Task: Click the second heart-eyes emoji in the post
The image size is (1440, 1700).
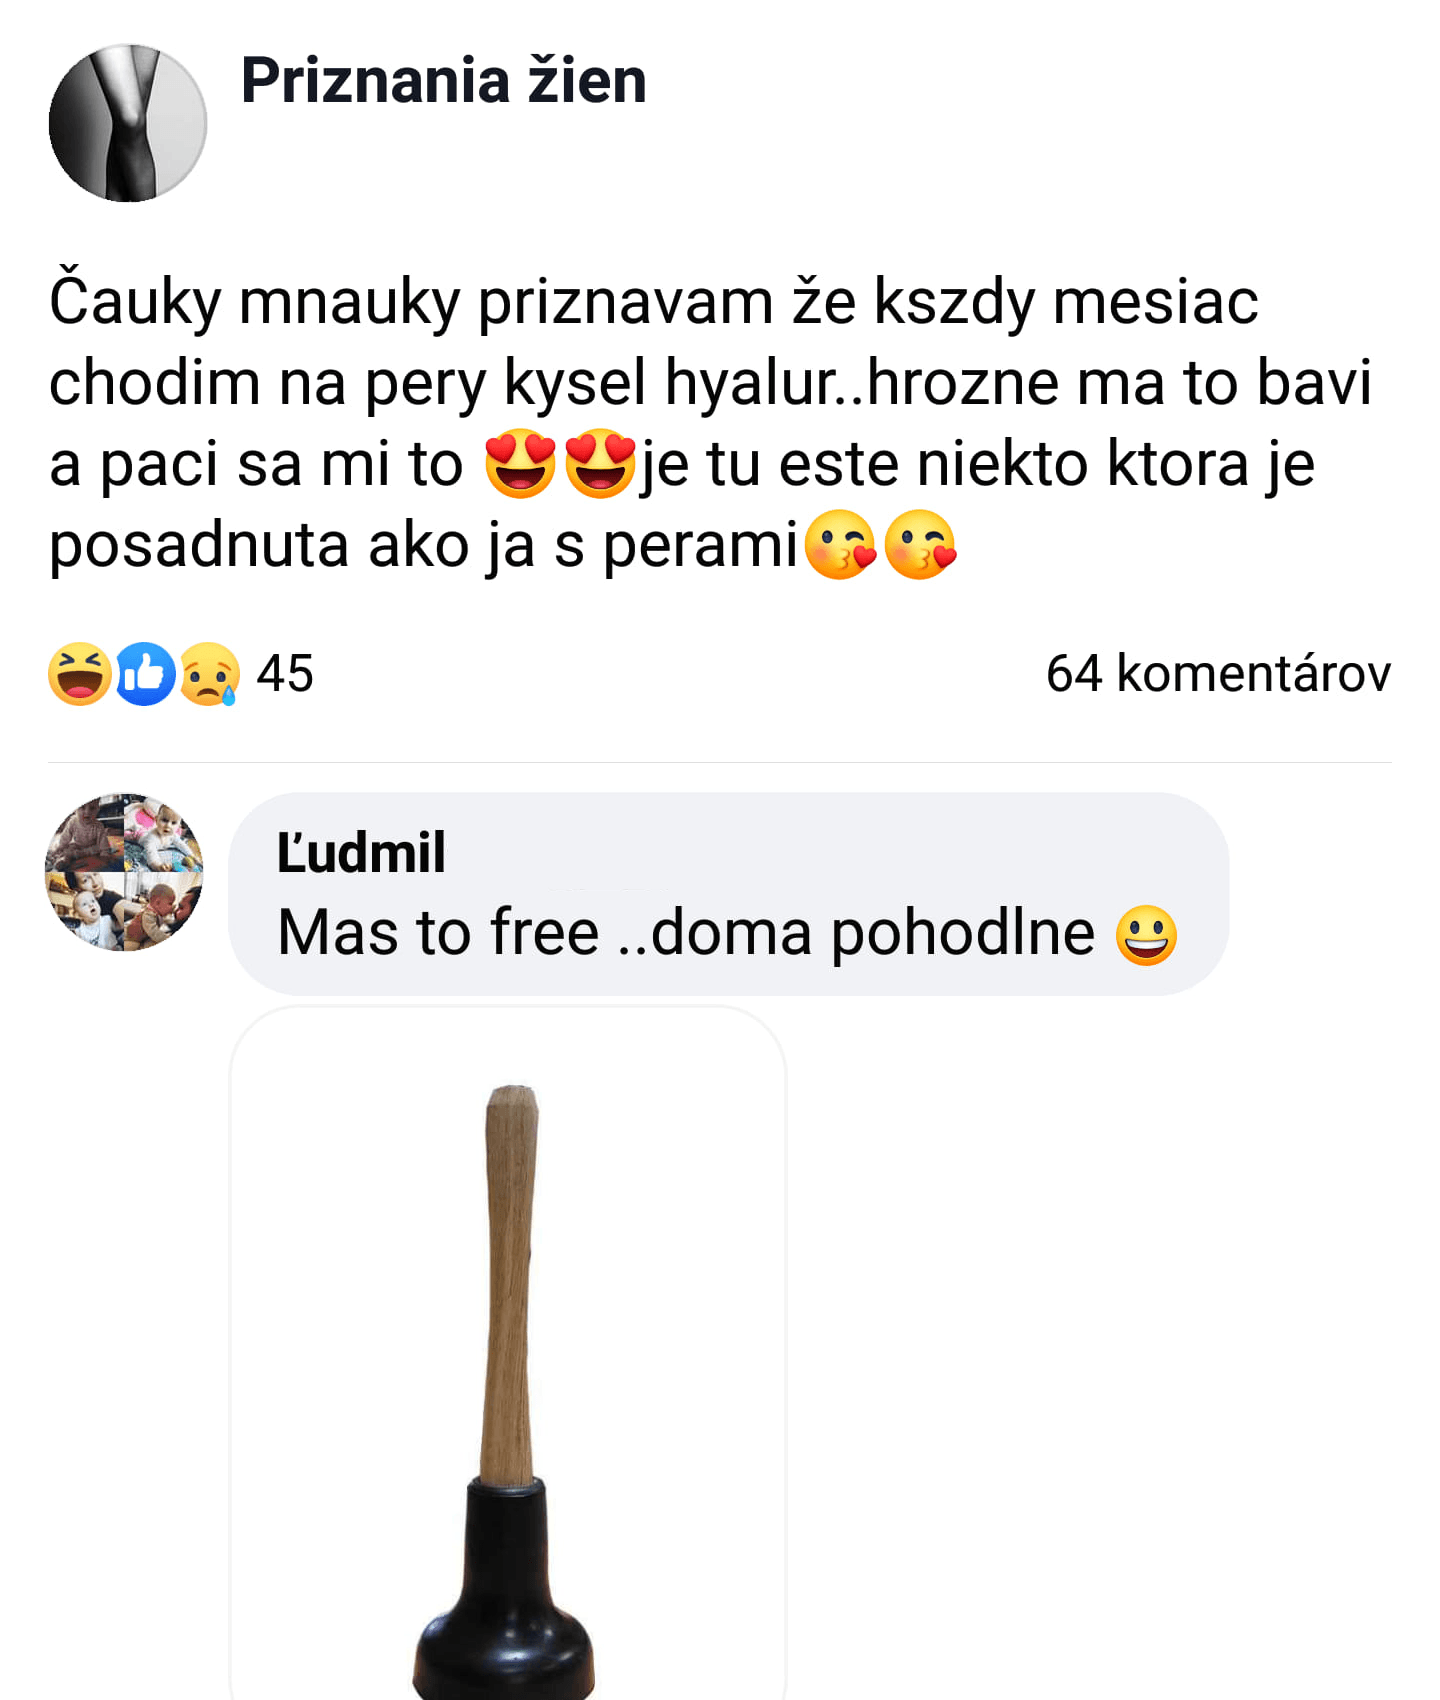Action: (600, 465)
